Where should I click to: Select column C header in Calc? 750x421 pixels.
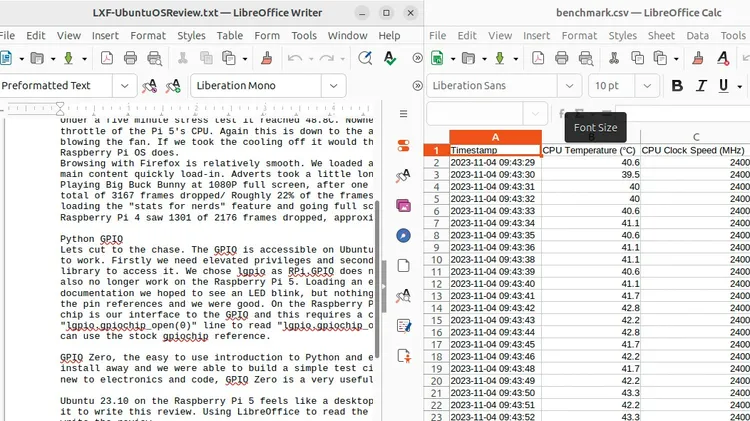(696, 137)
